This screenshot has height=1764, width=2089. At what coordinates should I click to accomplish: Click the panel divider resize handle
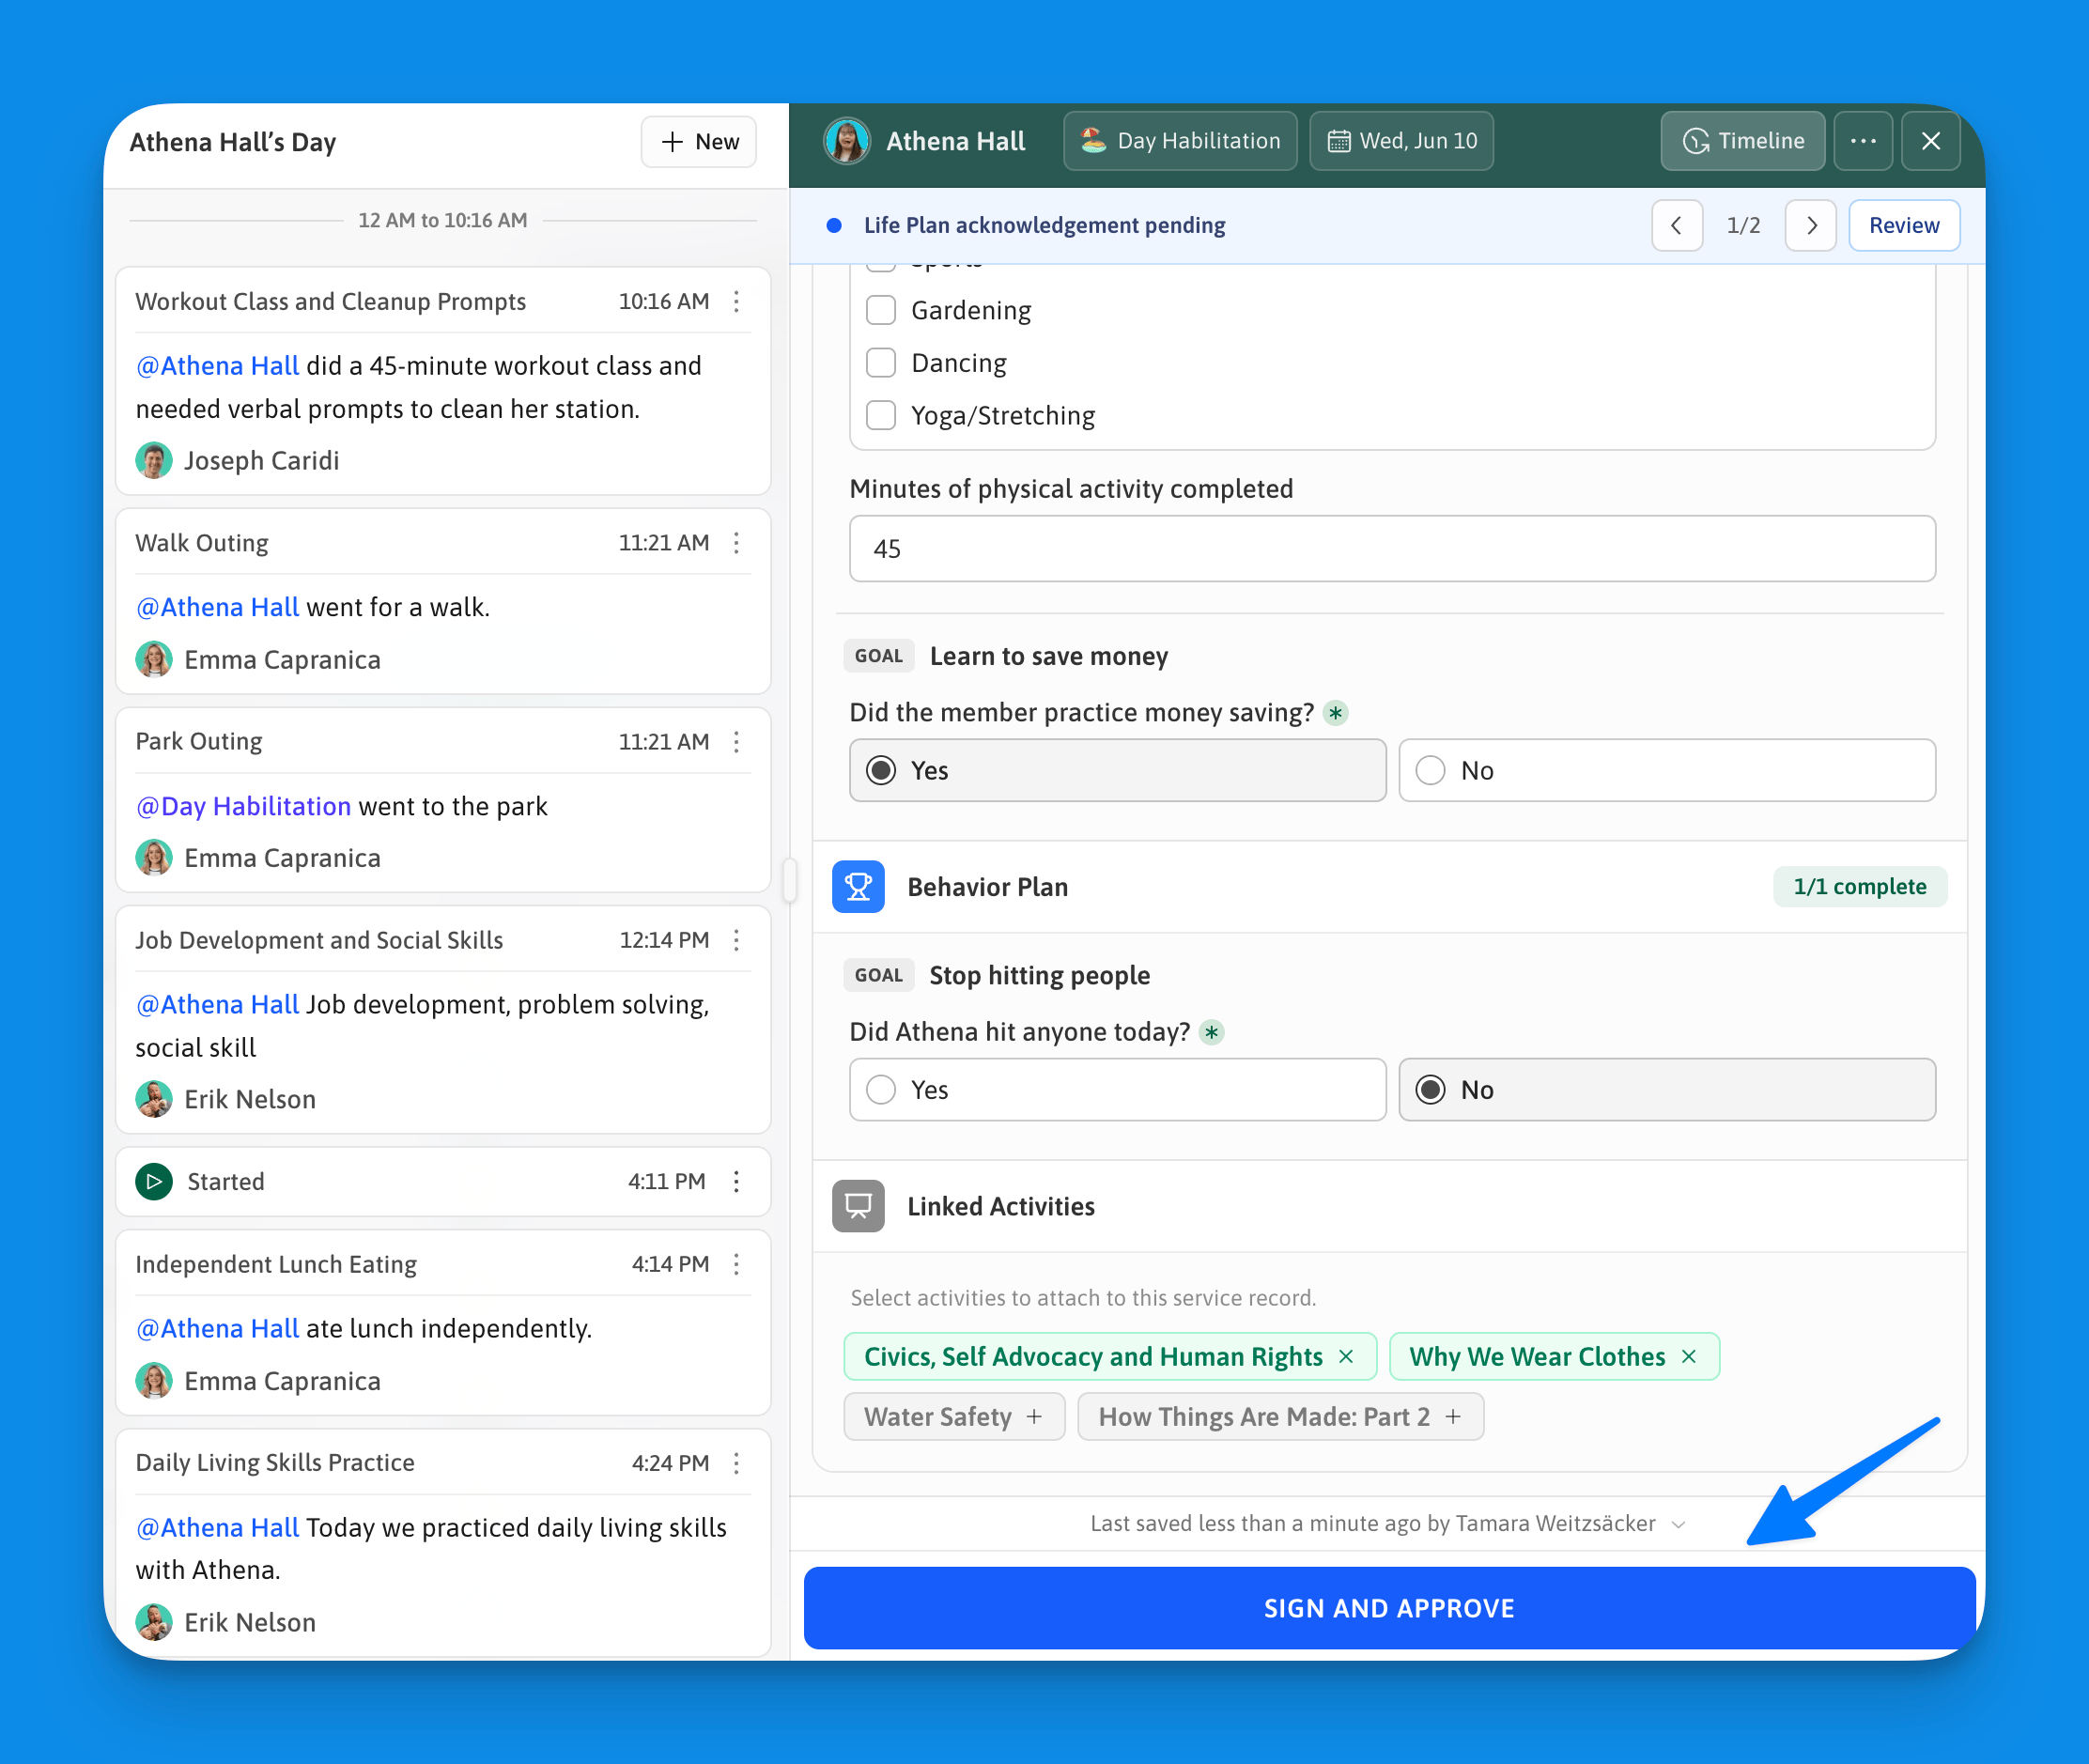pos(790,880)
